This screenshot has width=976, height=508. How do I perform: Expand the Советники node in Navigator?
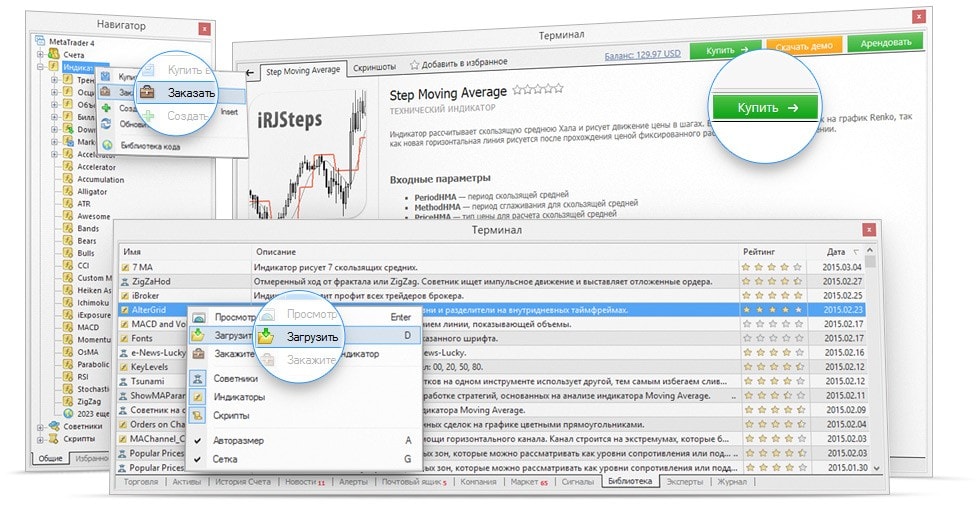point(40,427)
